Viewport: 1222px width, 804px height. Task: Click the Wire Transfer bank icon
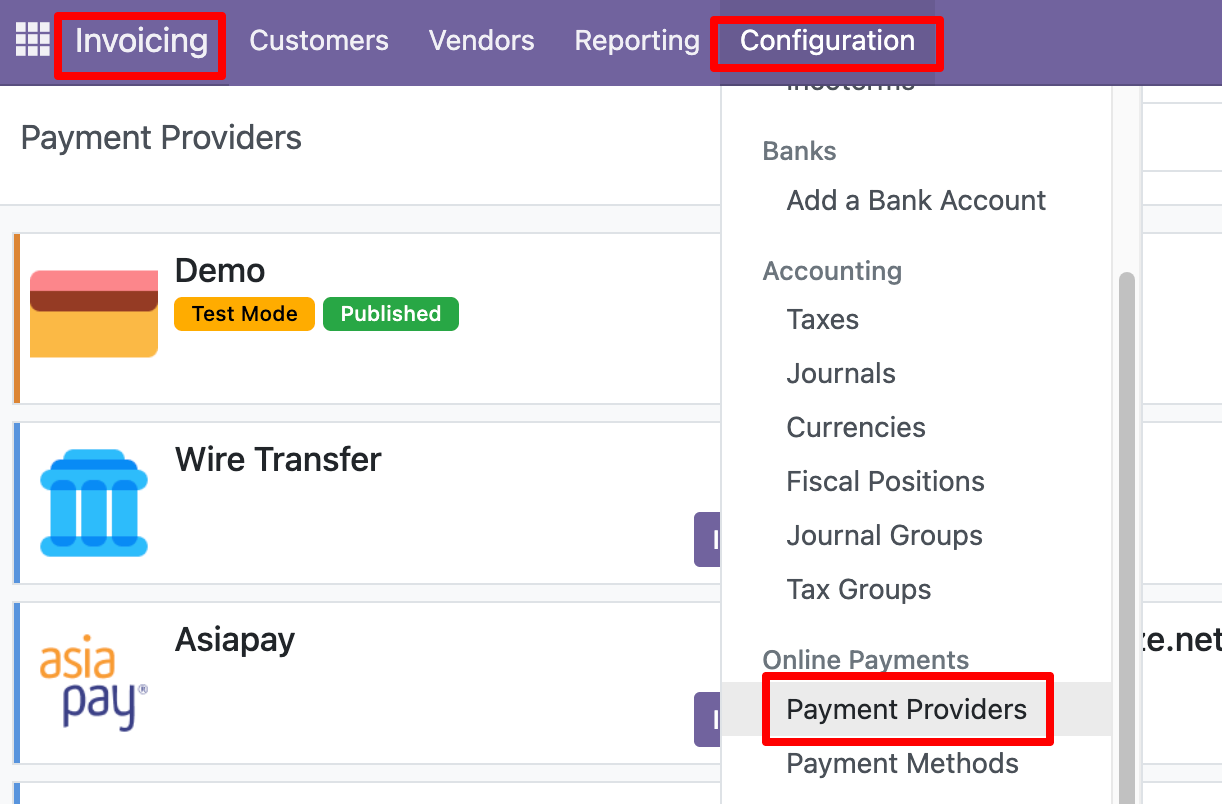tap(94, 503)
